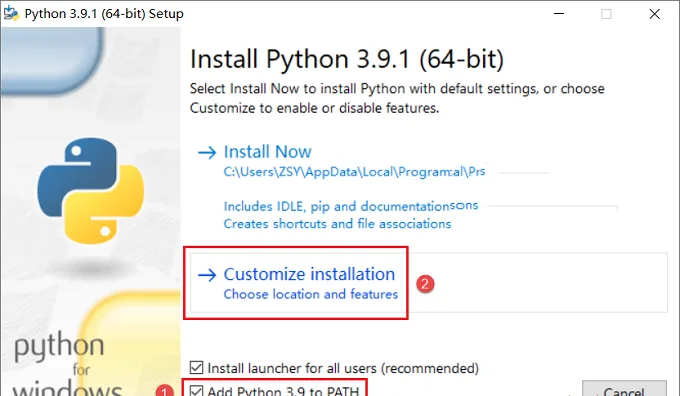This screenshot has height=396, width=680.
Task: Cancel the Python setup
Action: click(x=624, y=389)
